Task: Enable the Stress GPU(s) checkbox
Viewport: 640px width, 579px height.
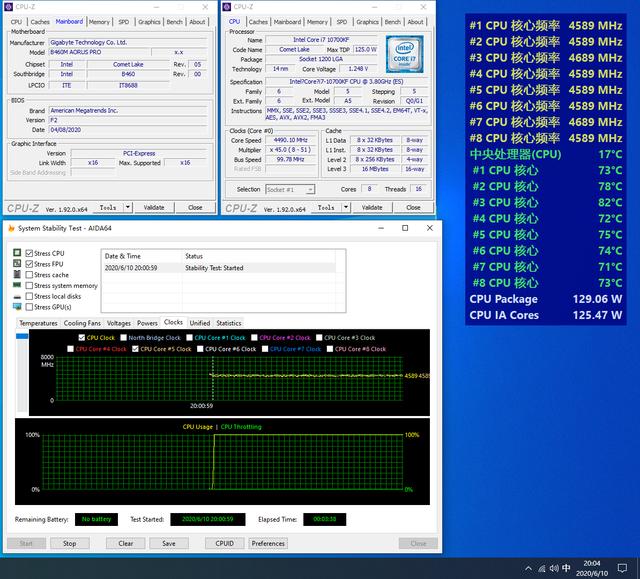Action: 29,307
